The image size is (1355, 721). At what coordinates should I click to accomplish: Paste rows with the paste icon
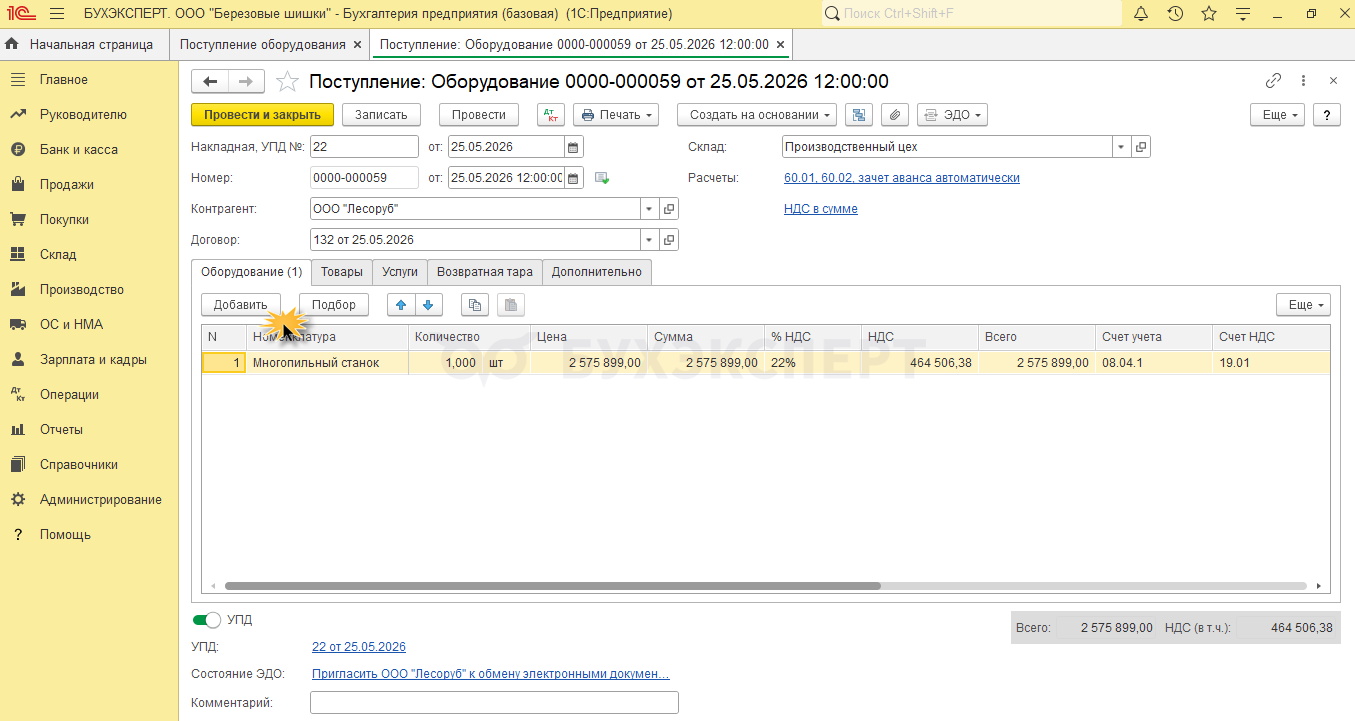510,305
